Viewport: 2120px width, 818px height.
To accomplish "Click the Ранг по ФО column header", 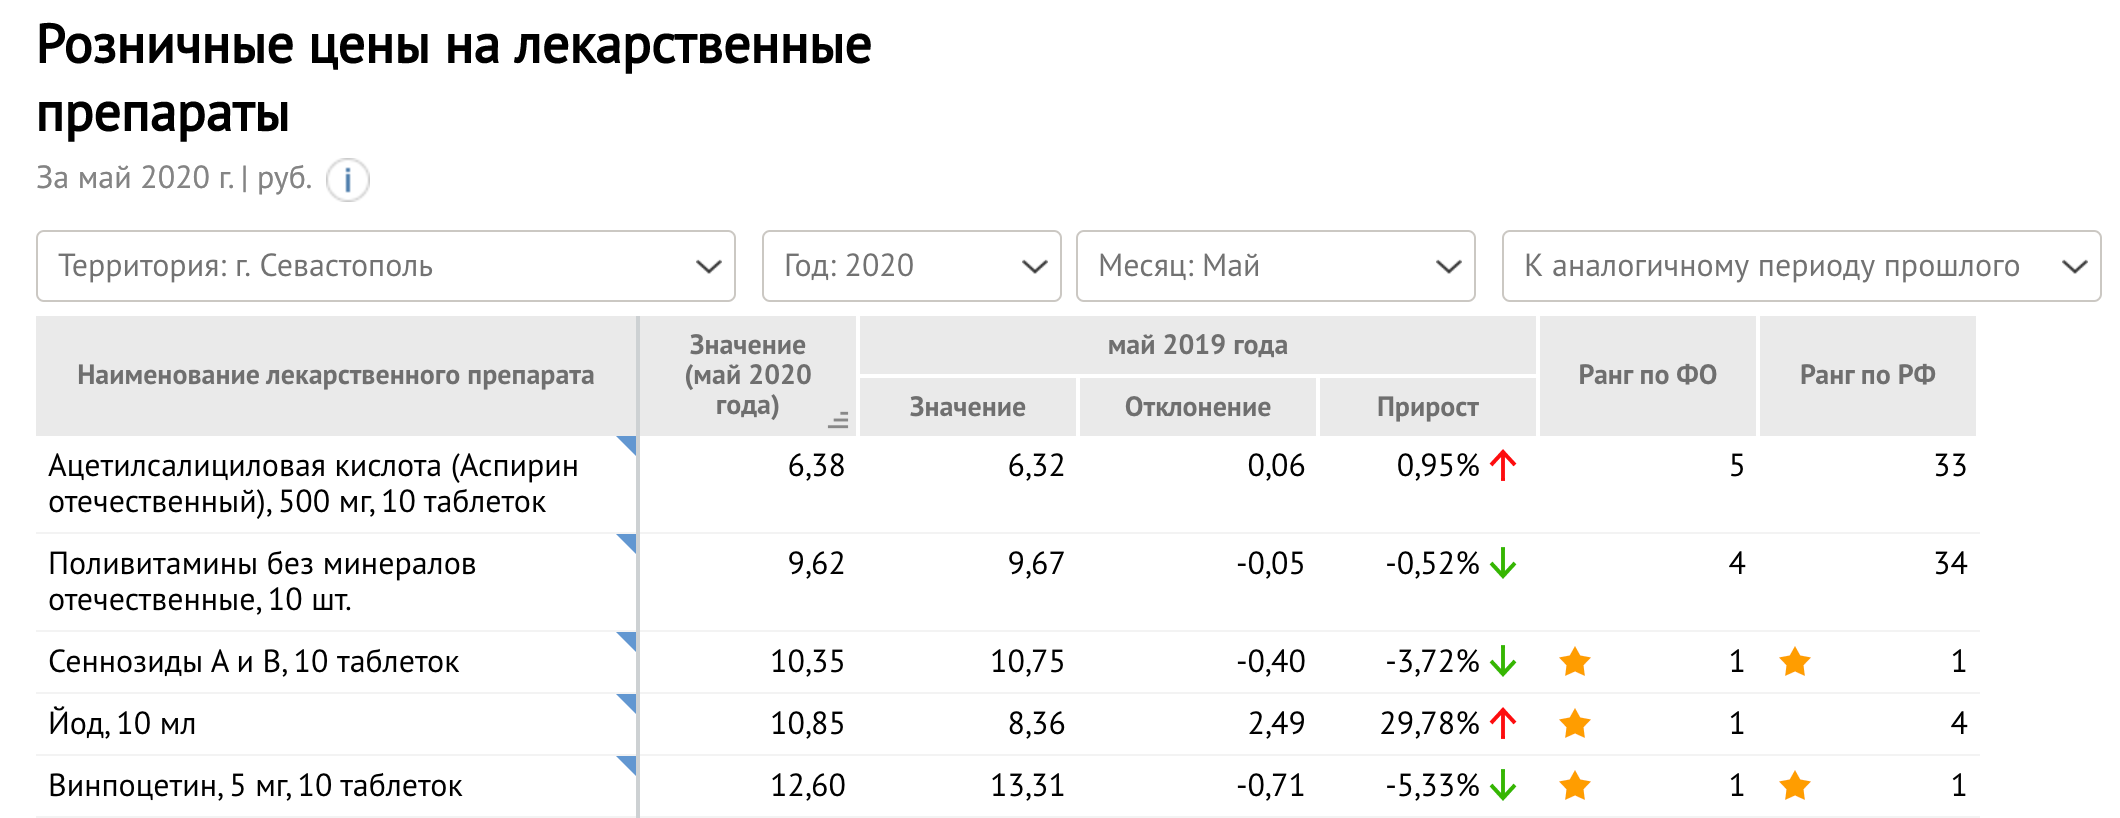I will coord(1647,375).
